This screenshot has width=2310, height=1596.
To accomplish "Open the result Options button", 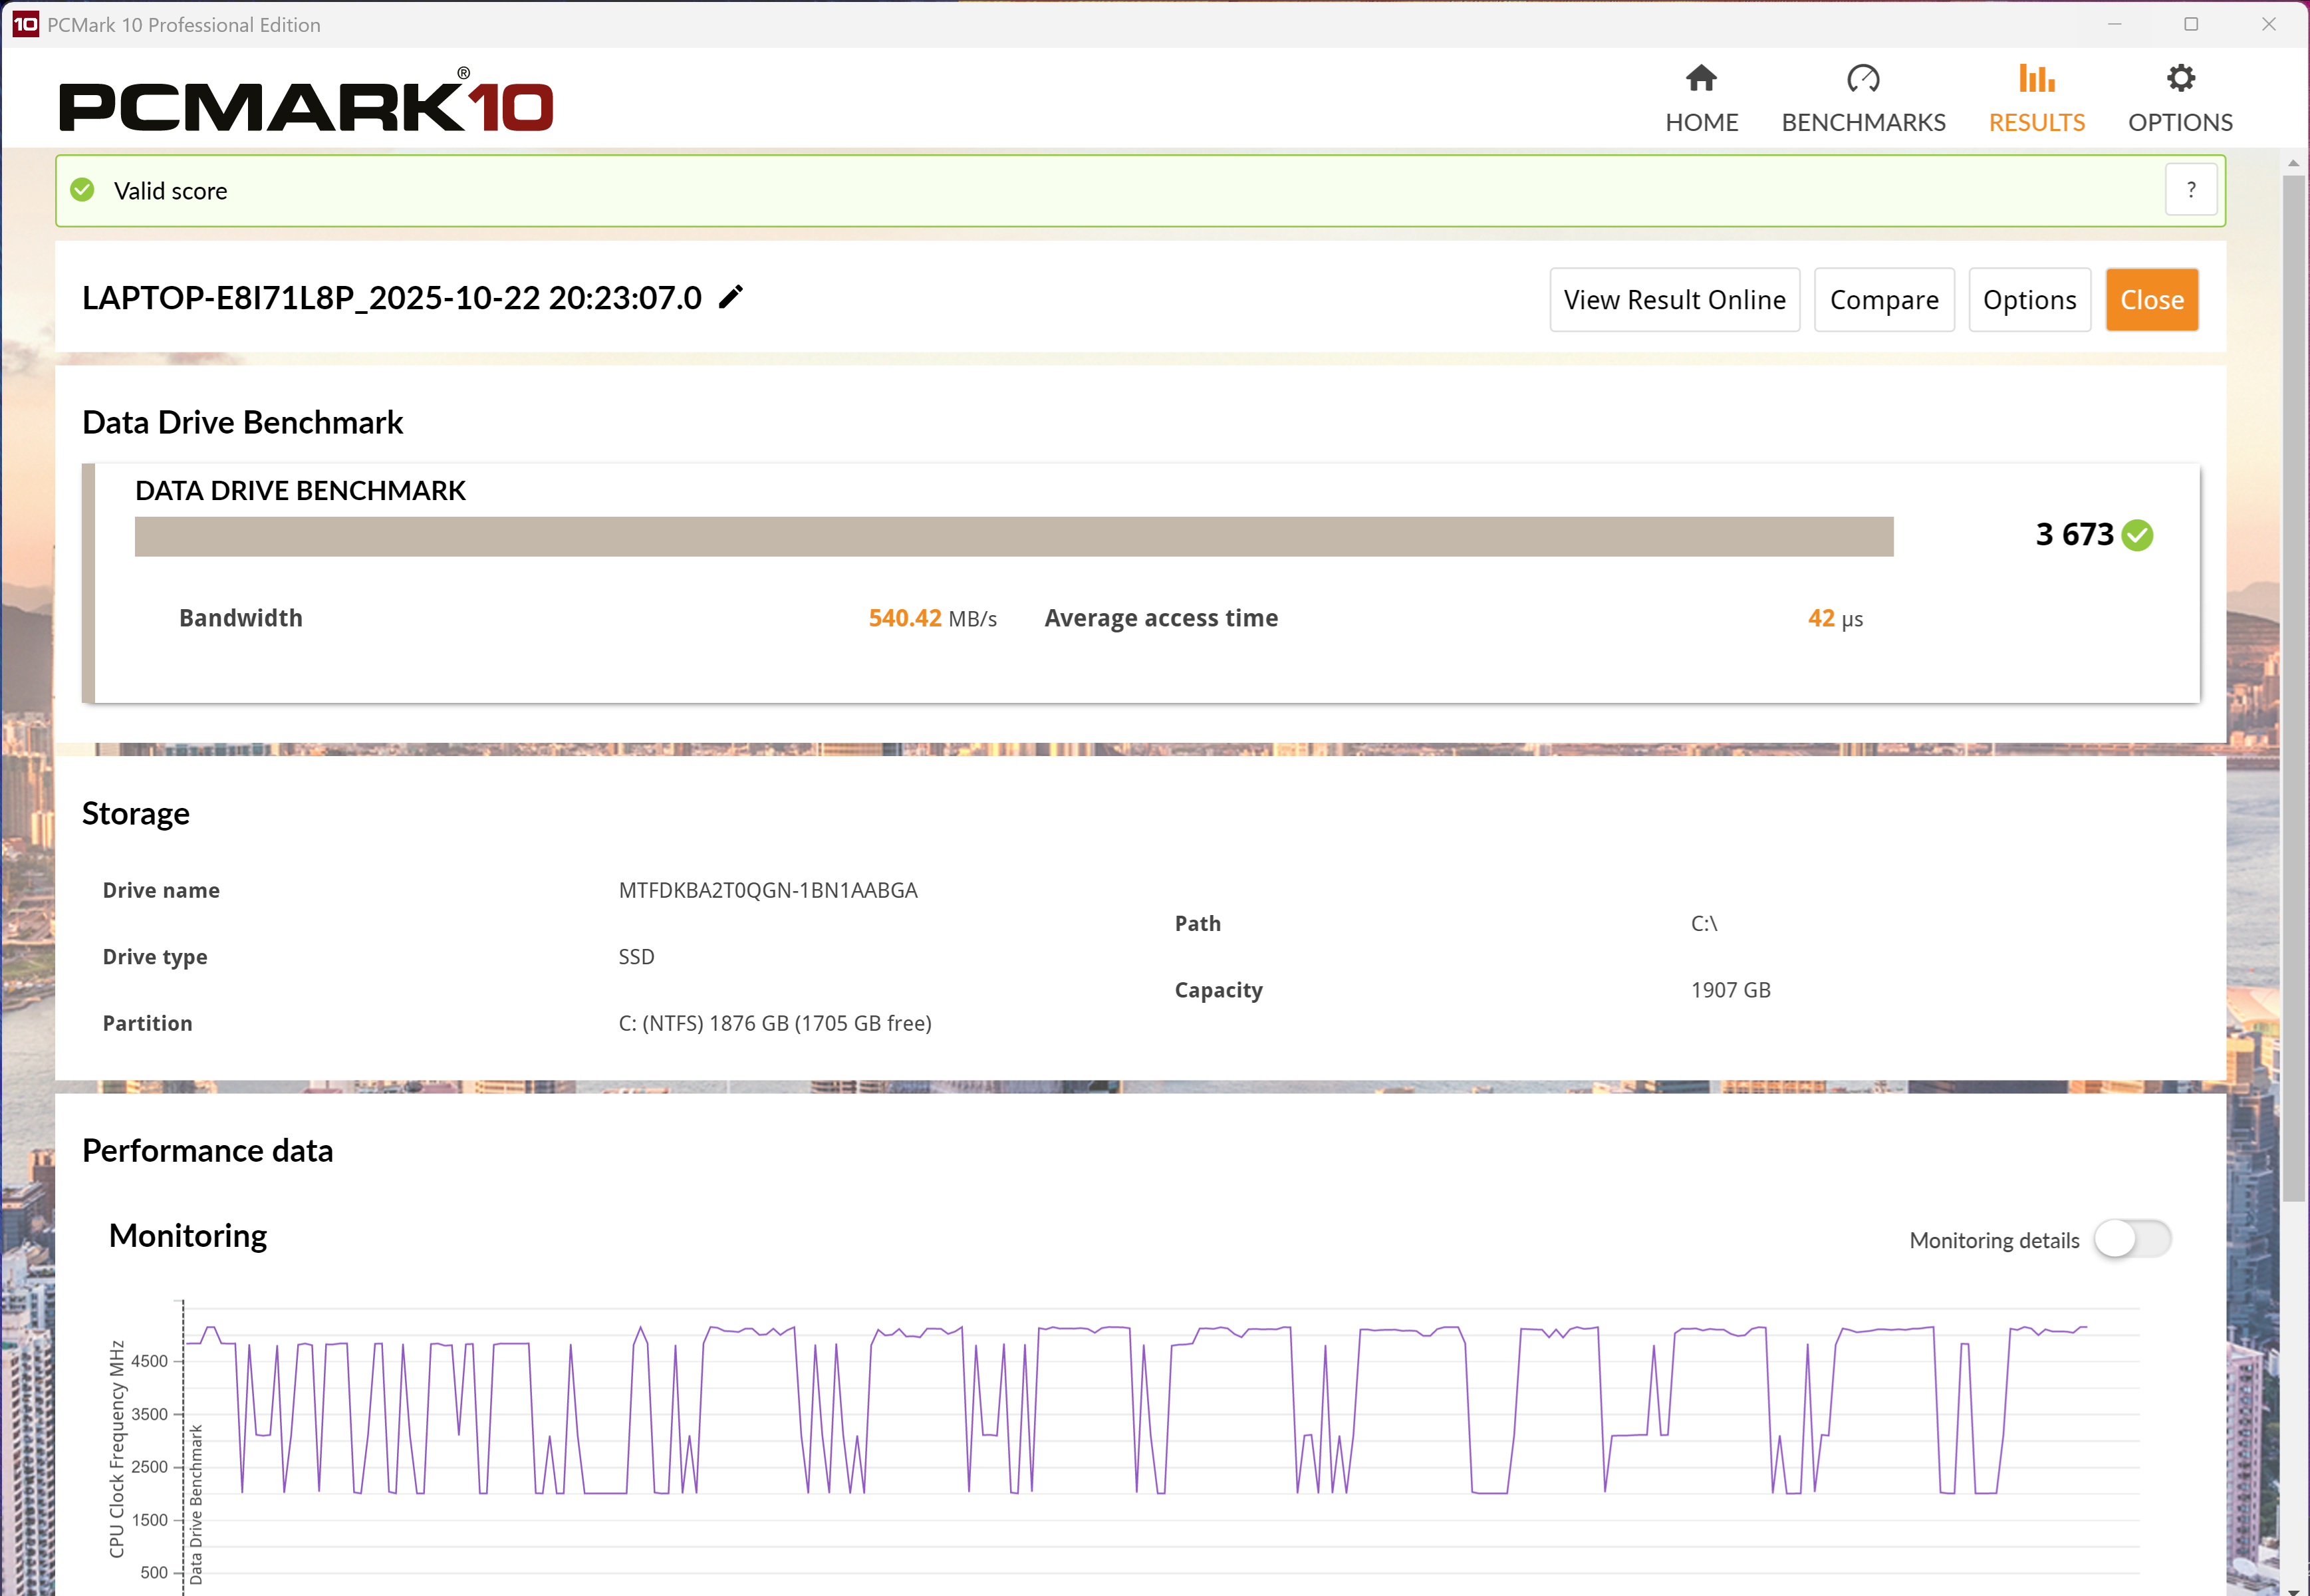I will click(2029, 300).
